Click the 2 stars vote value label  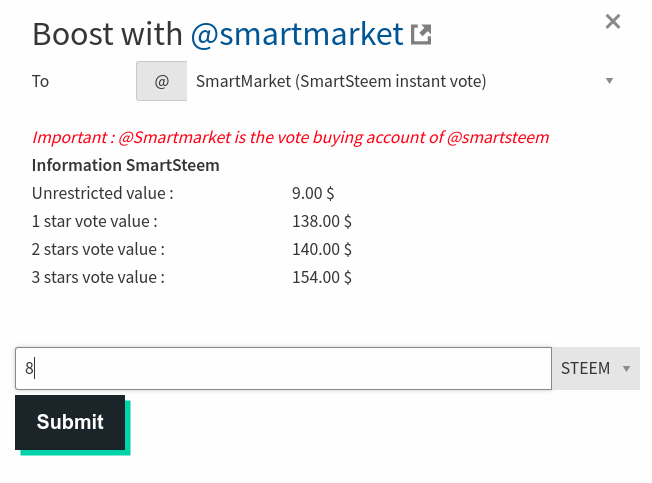(x=98, y=249)
